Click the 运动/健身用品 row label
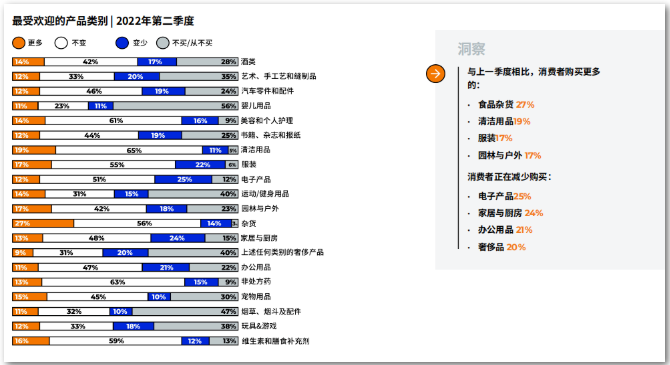Image resolution: width=670 pixels, height=365 pixels. pyautogui.click(x=265, y=194)
